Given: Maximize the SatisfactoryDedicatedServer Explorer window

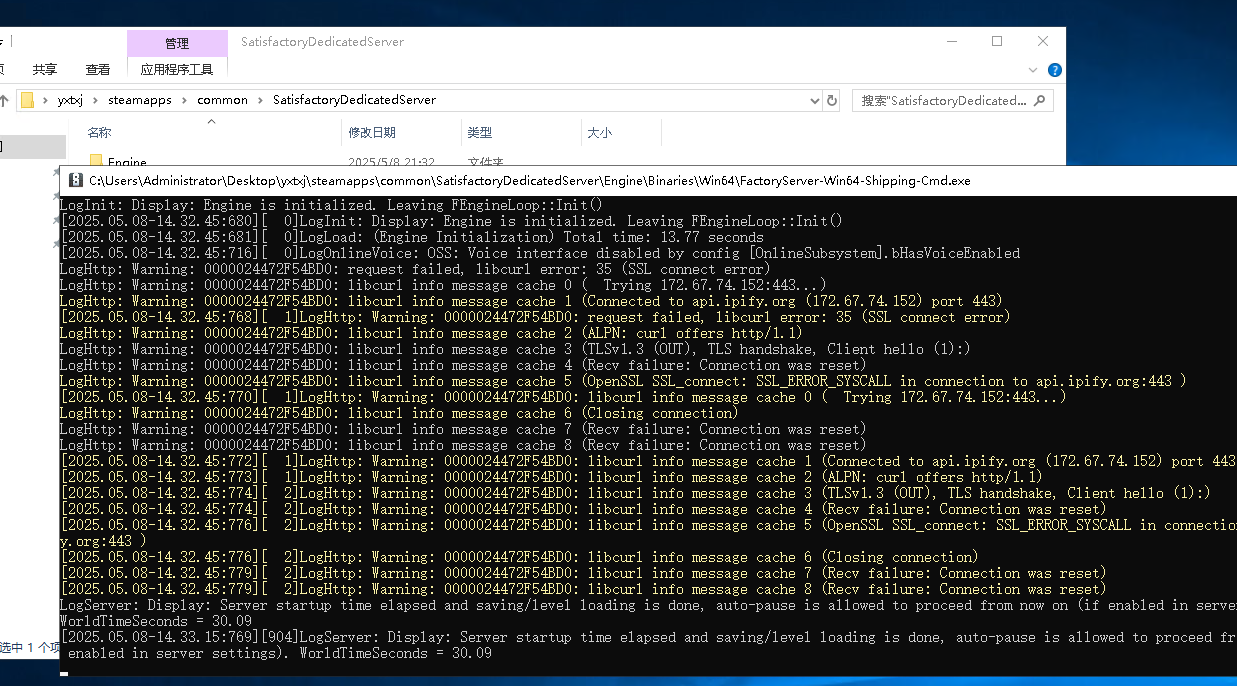Looking at the screenshot, I should pyautogui.click(x=997, y=41).
